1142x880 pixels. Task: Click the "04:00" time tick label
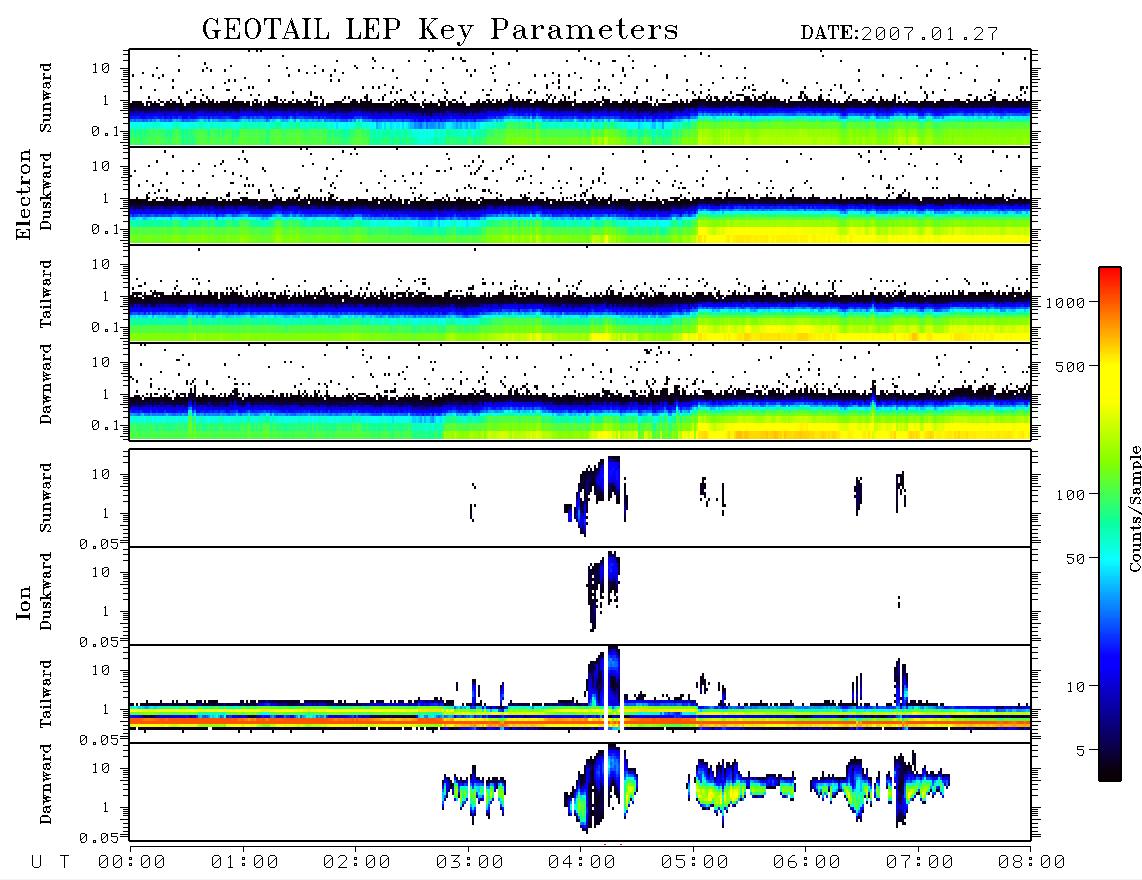[582, 862]
